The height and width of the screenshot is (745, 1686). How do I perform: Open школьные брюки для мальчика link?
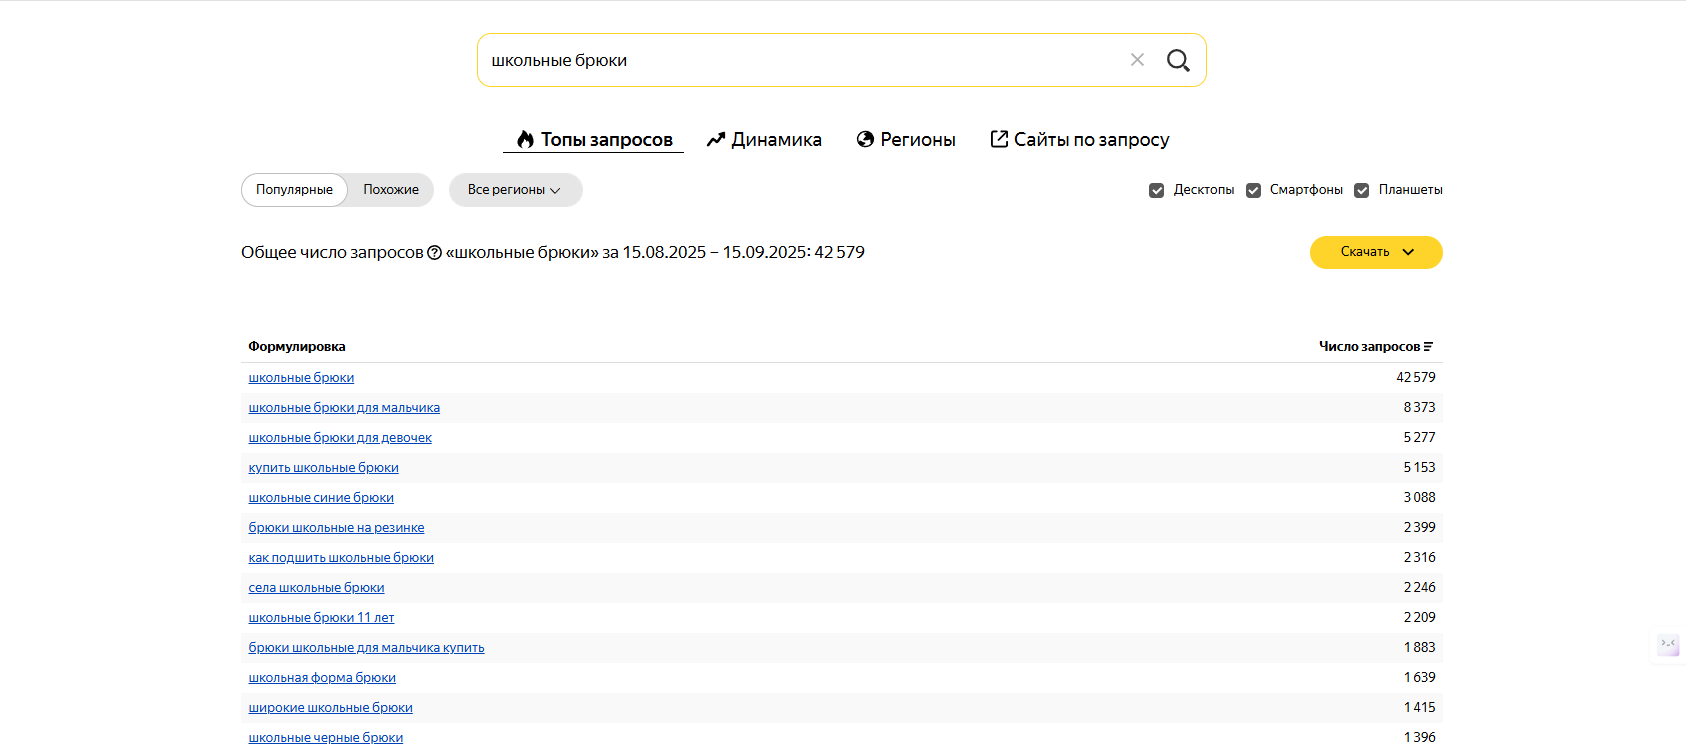pos(344,408)
